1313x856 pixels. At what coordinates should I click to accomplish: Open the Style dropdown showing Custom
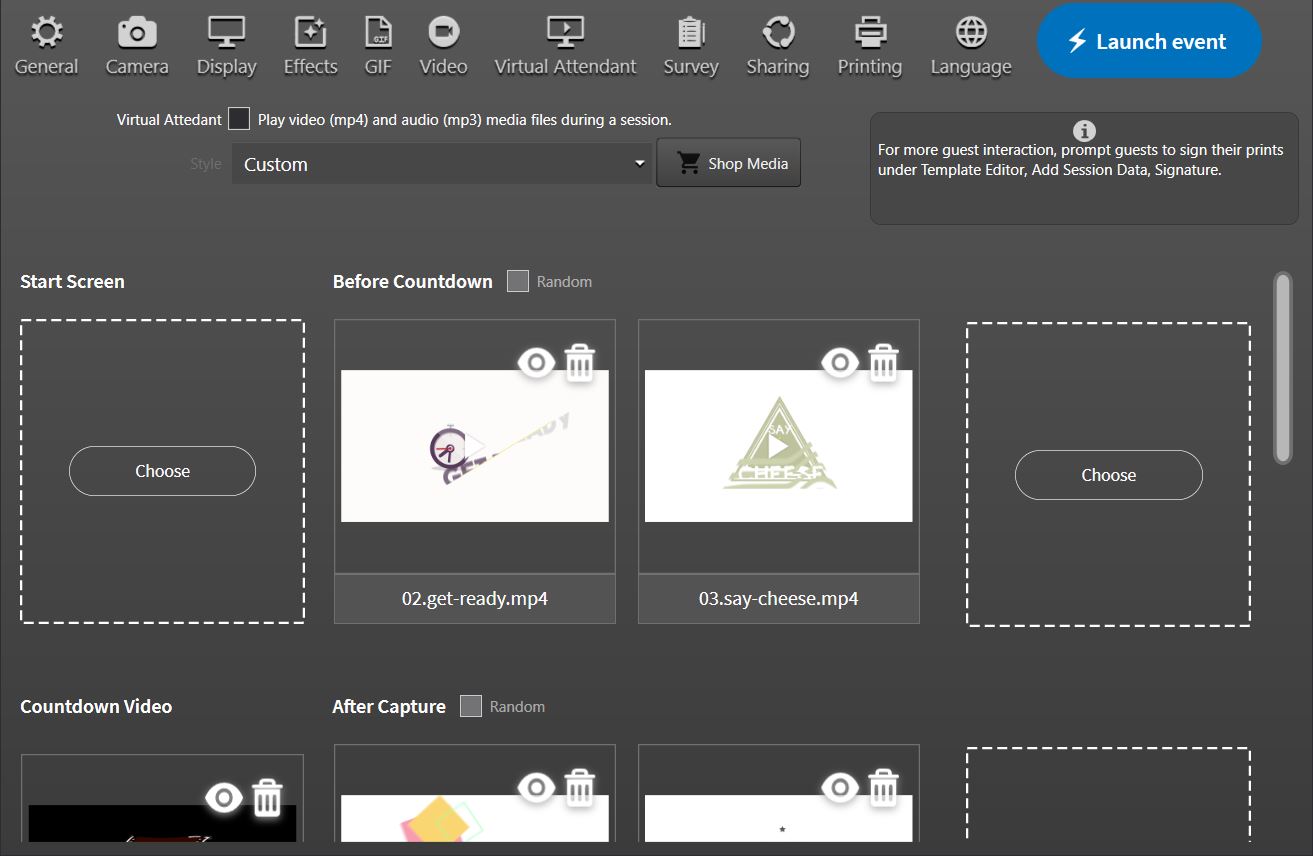442,164
